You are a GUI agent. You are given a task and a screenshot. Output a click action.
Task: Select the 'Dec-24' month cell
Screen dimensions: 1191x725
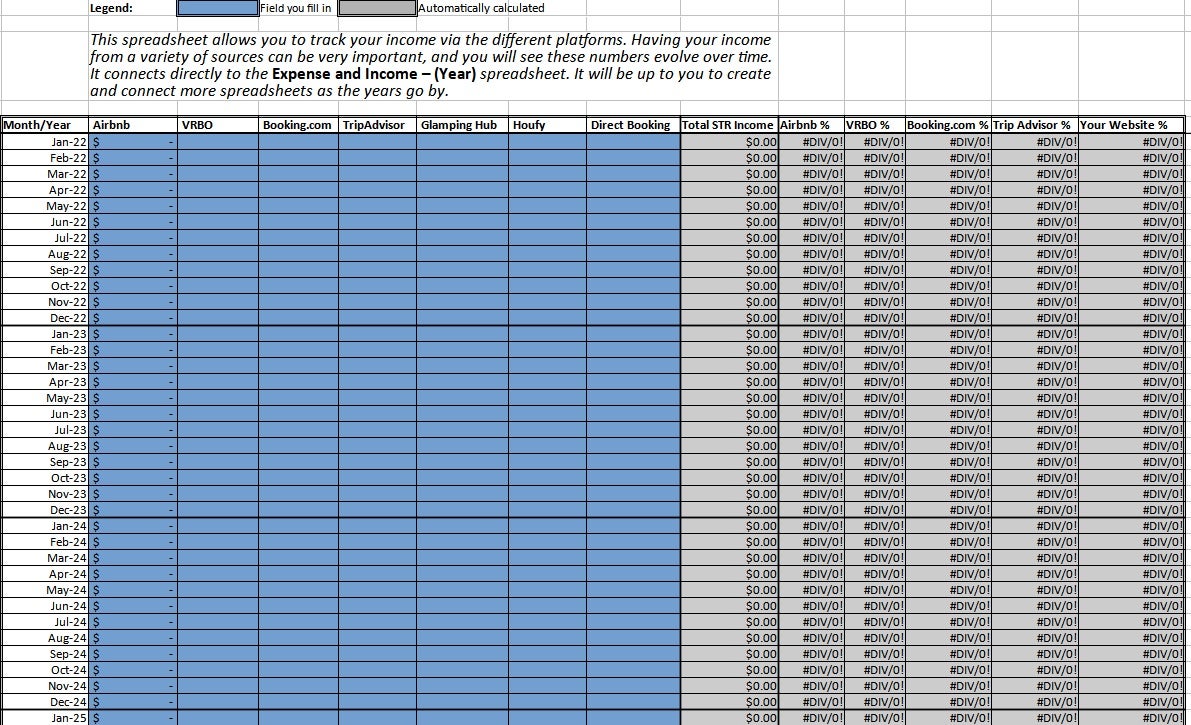point(45,702)
